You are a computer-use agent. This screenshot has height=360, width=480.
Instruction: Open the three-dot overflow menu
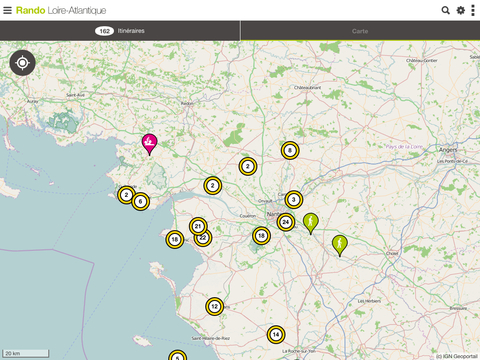473,10
